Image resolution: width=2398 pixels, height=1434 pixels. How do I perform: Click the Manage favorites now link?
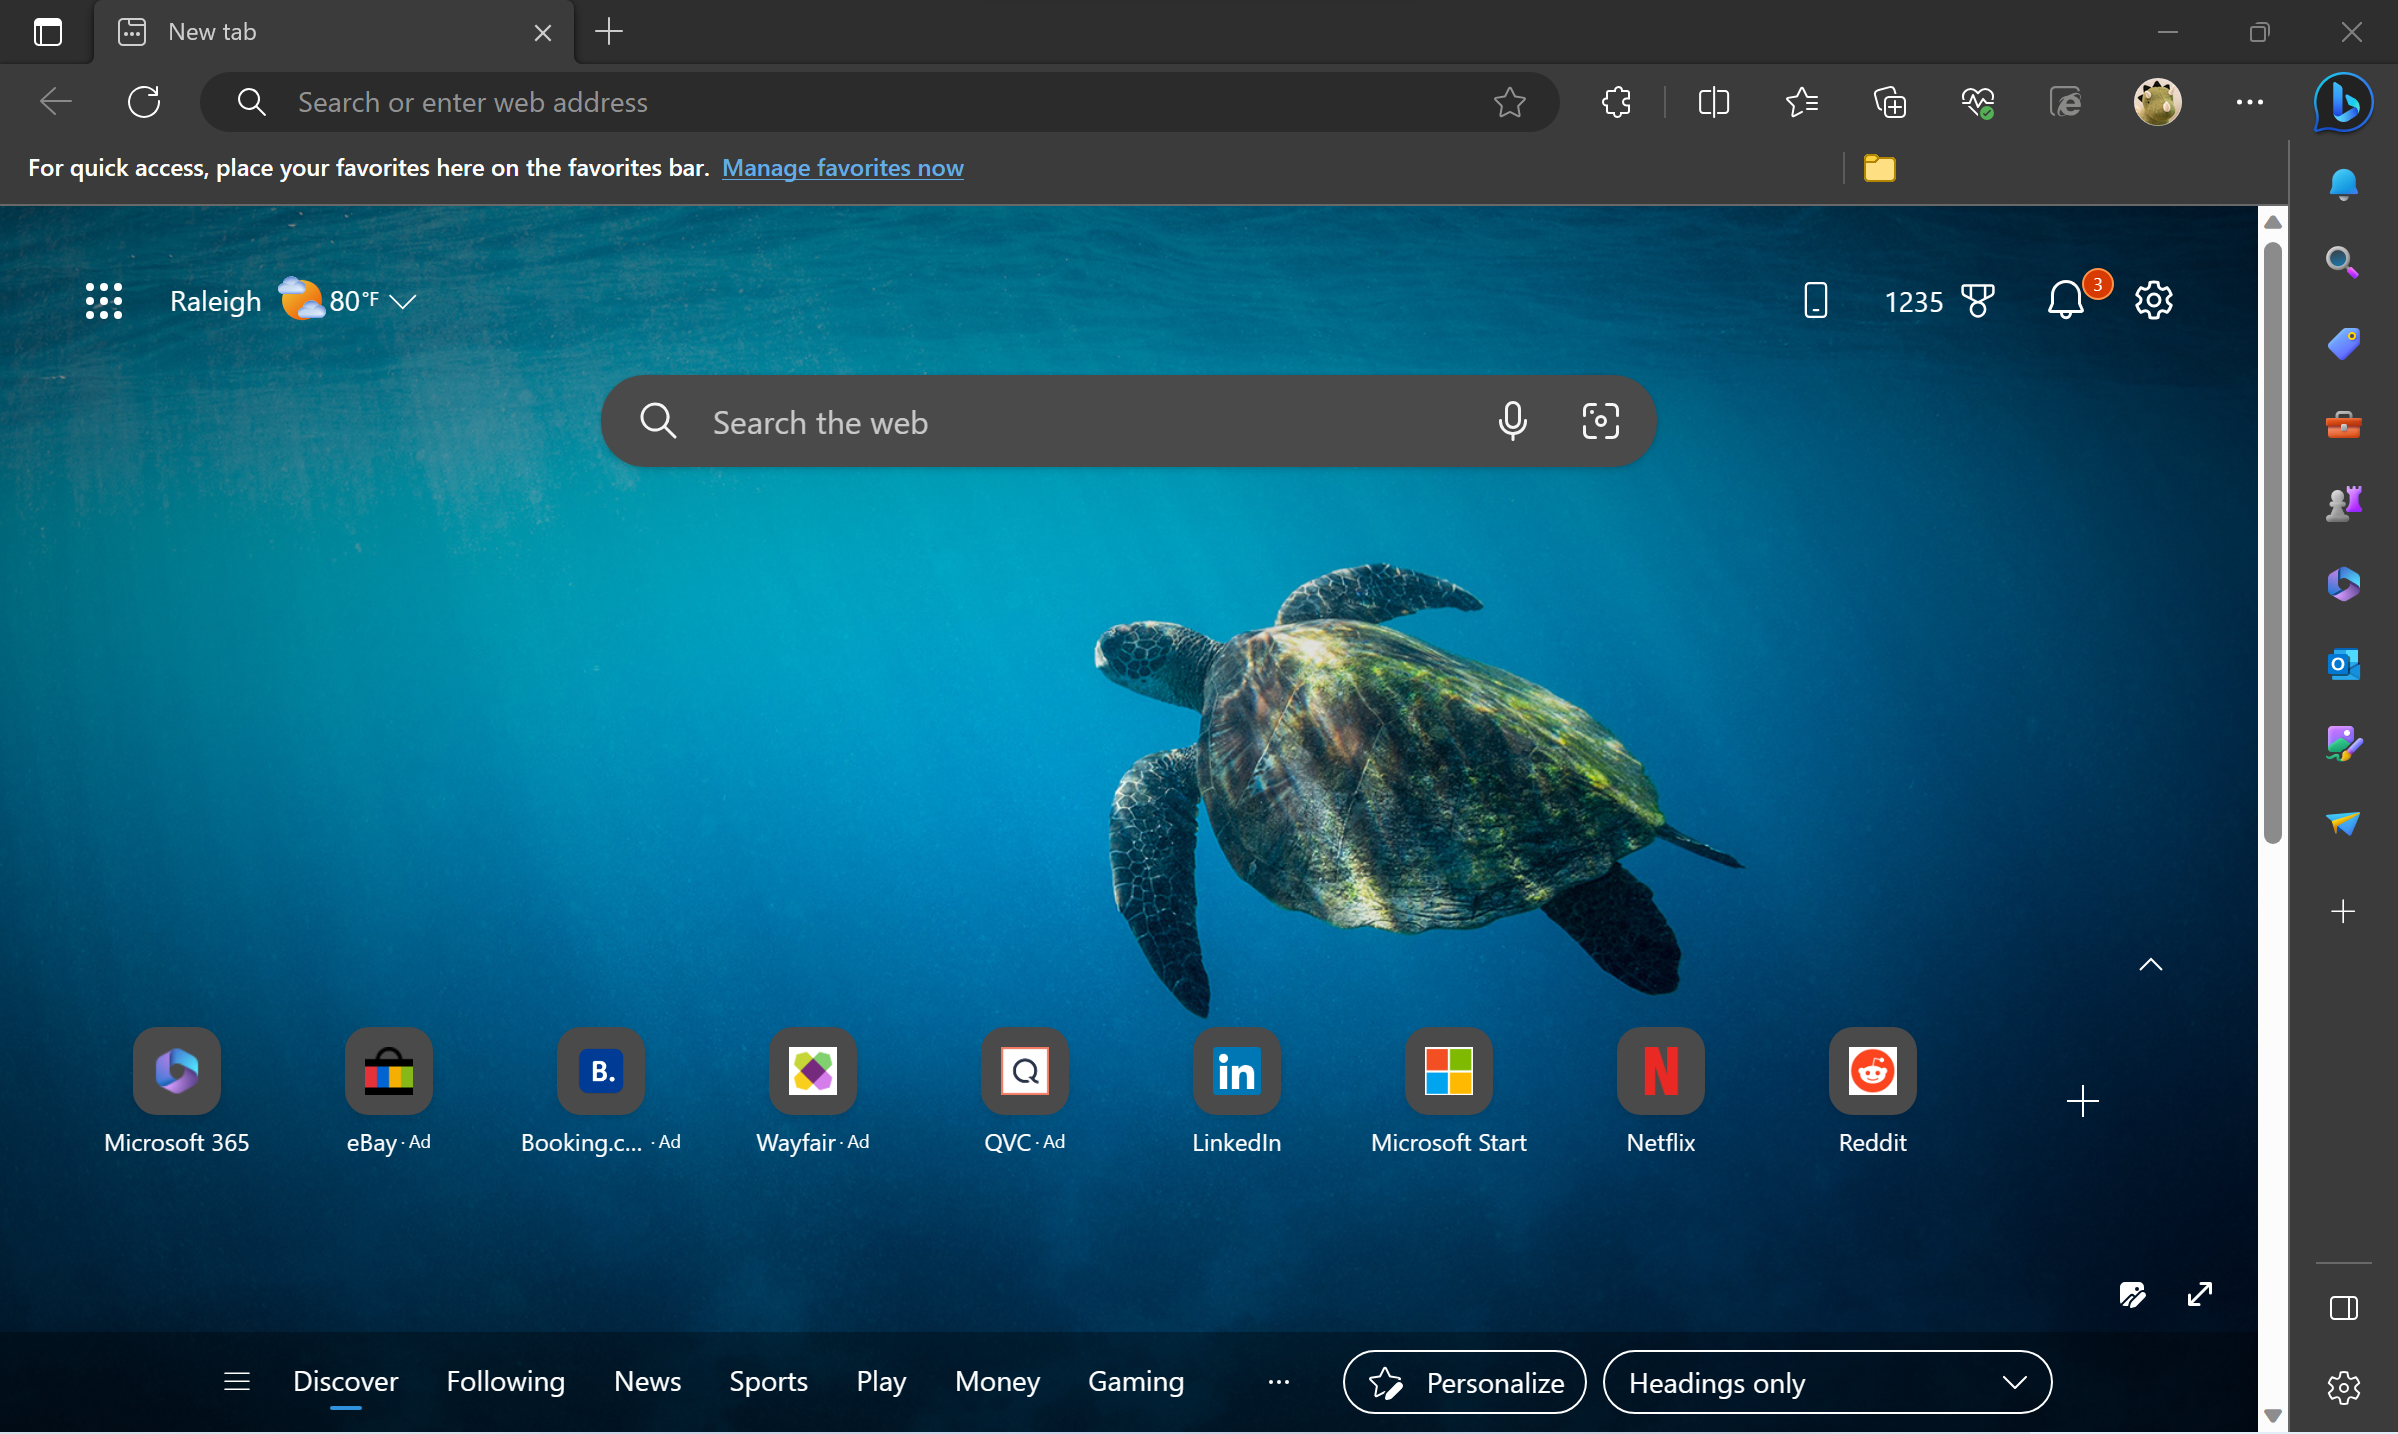tap(842, 168)
